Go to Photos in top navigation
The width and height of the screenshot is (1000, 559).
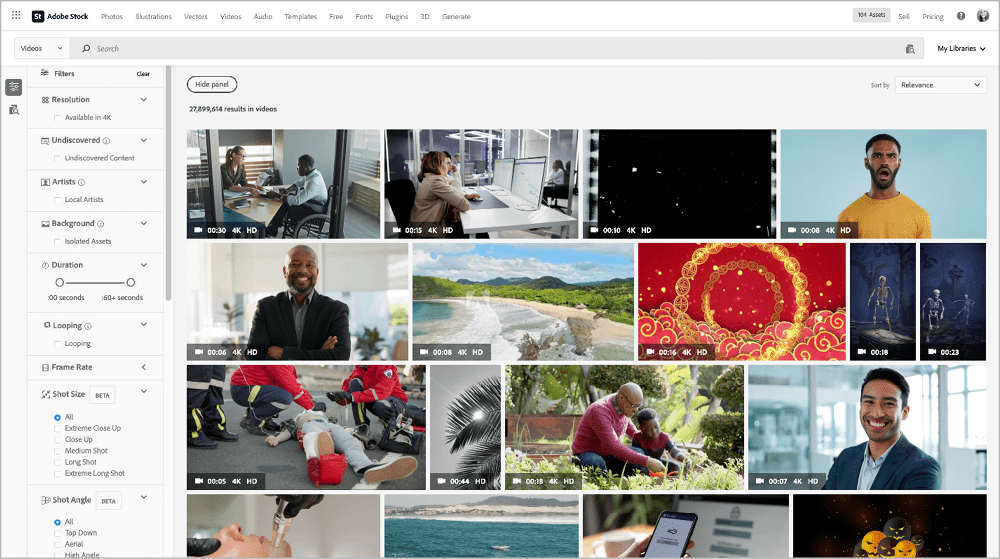[x=112, y=17]
